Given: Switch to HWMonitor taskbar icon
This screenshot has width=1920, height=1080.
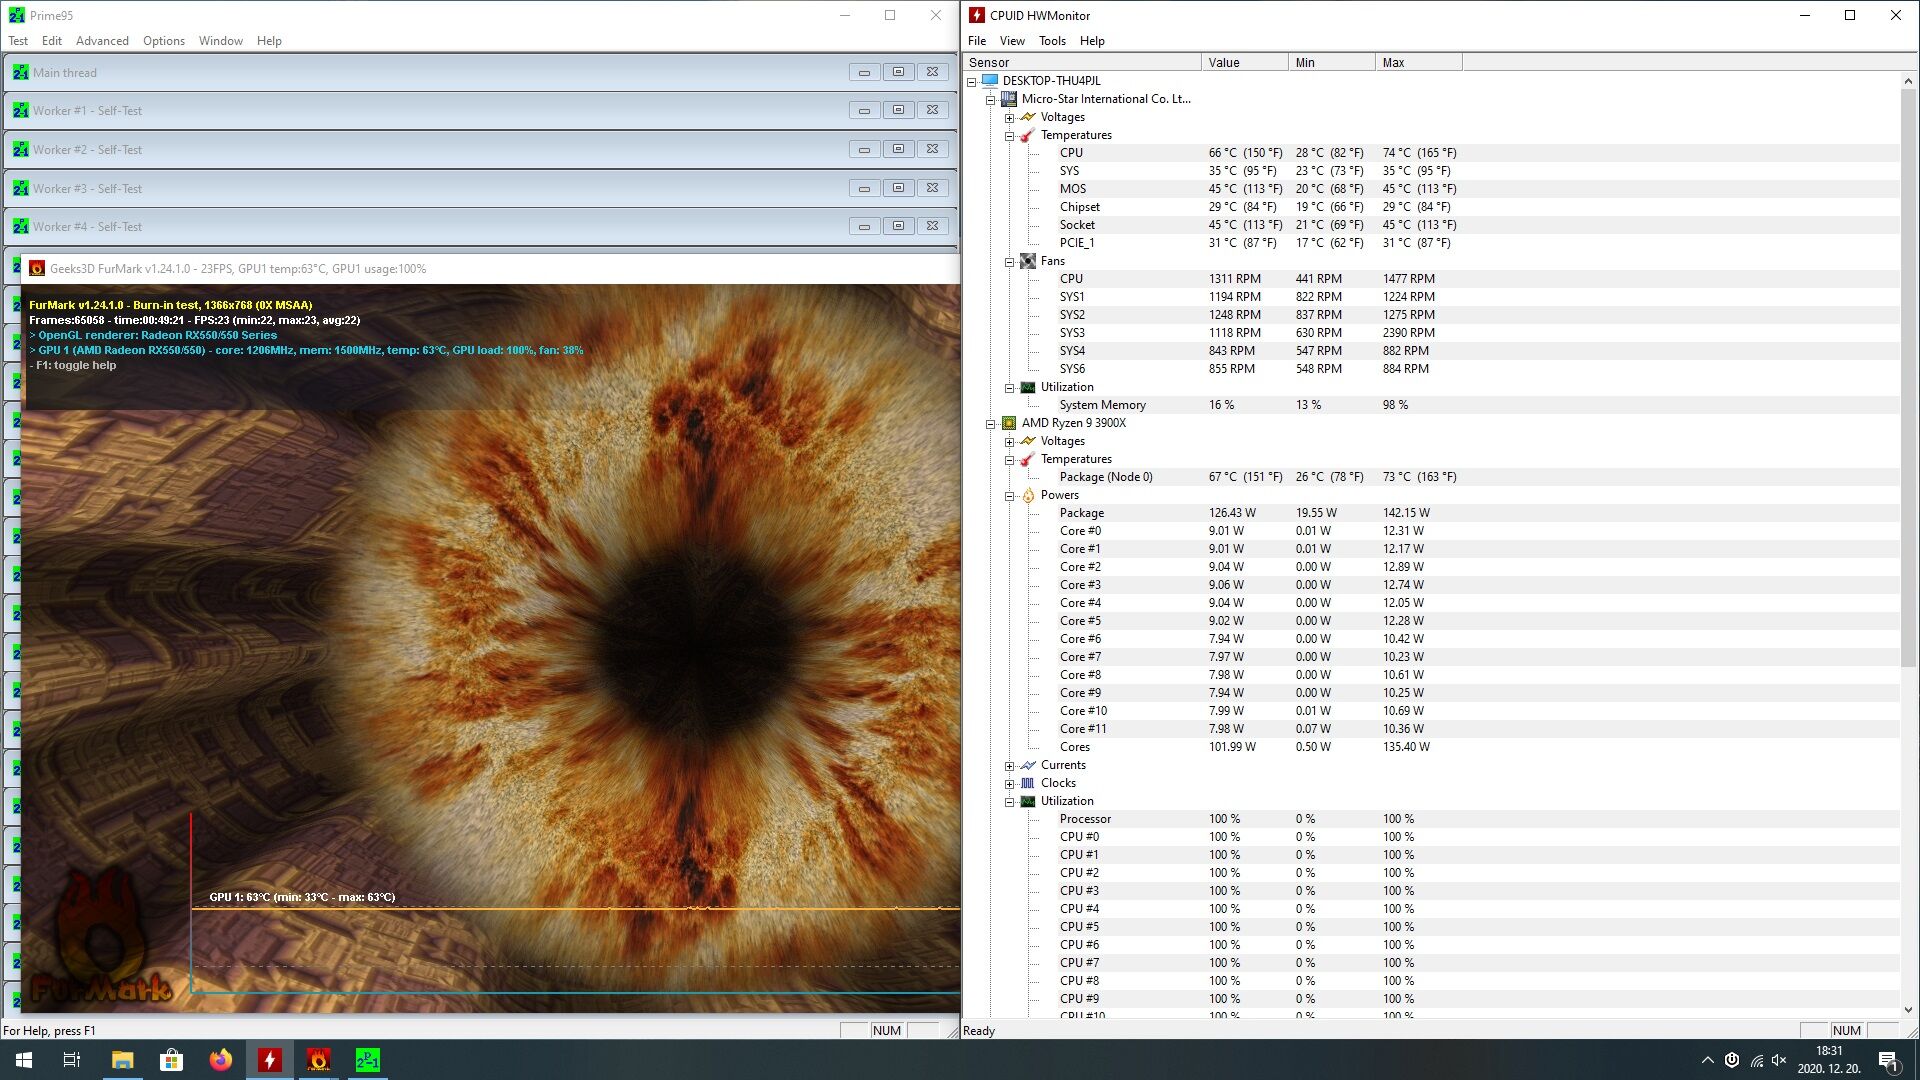Looking at the screenshot, I should [x=269, y=1060].
